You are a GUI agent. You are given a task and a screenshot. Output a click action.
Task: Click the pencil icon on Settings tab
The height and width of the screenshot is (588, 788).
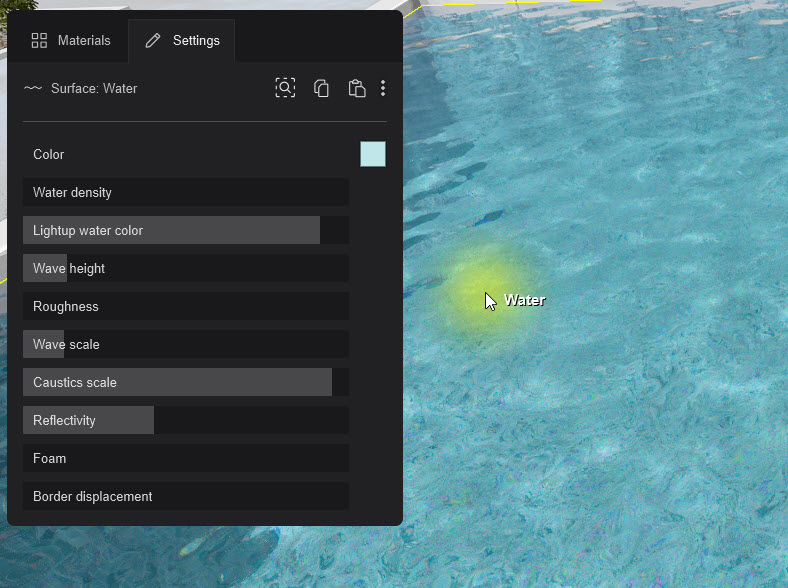coord(153,41)
